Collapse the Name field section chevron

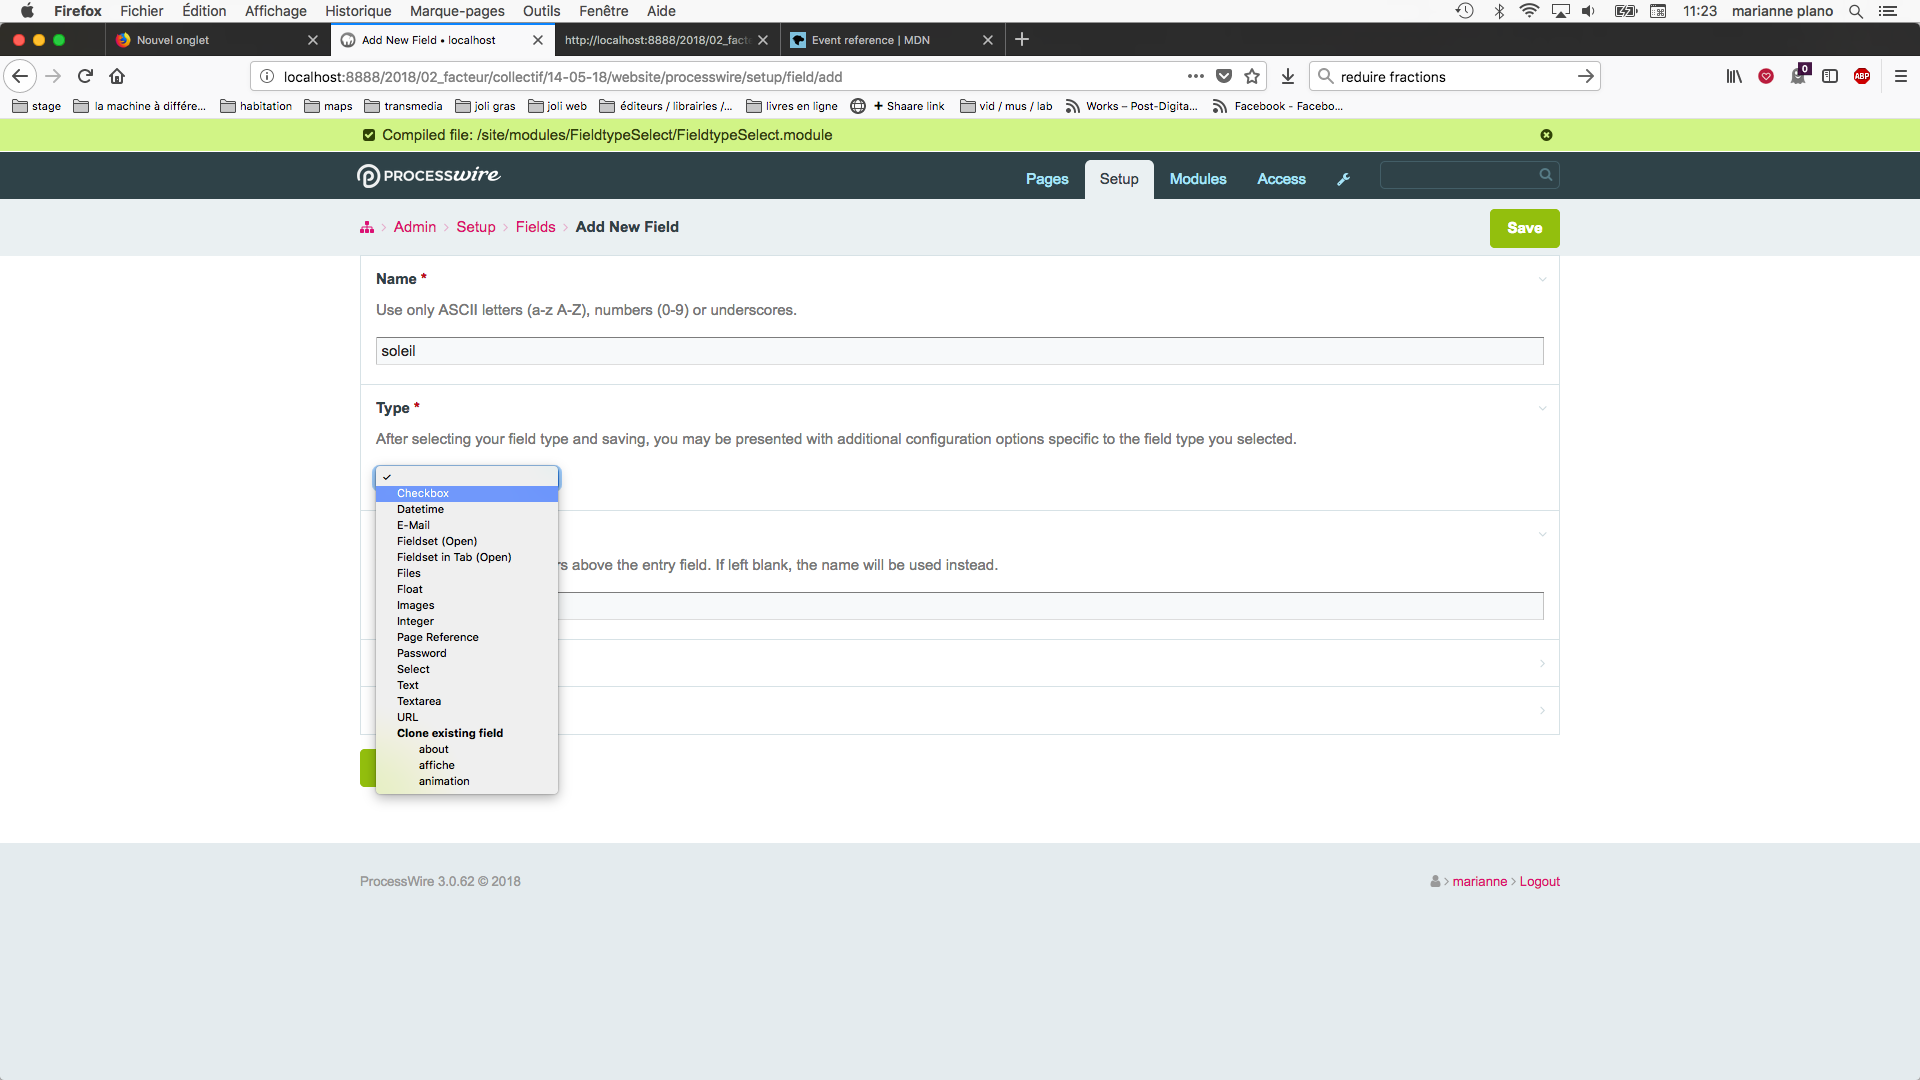point(1542,279)
